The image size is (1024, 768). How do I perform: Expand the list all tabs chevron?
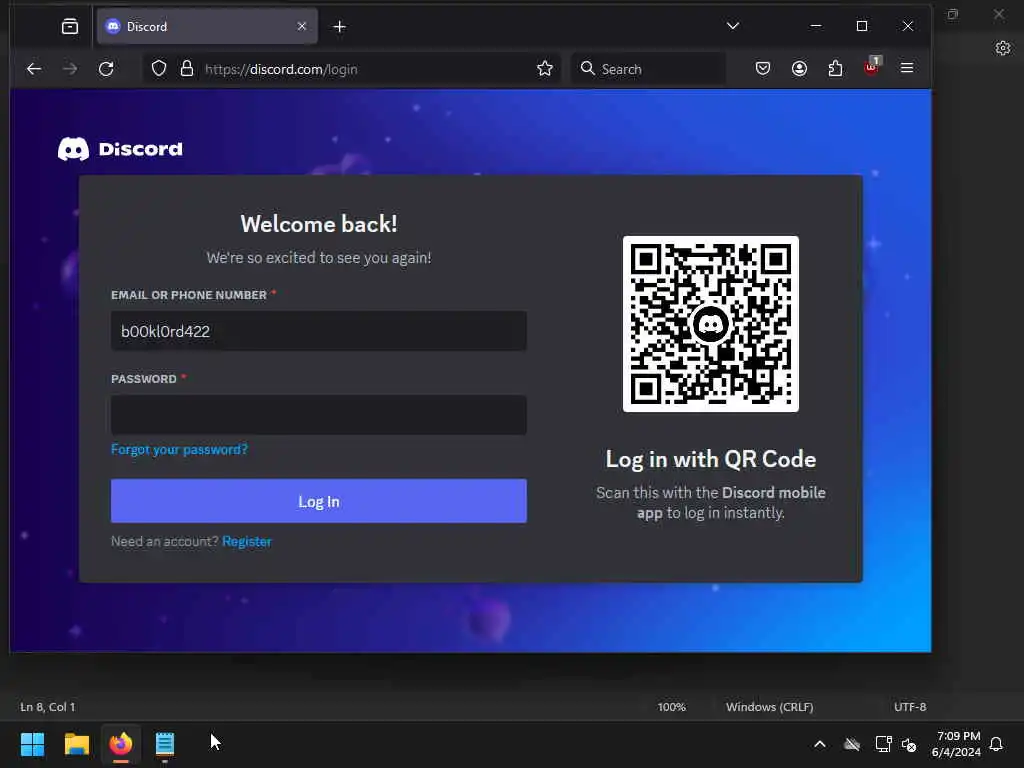point(733,26)
